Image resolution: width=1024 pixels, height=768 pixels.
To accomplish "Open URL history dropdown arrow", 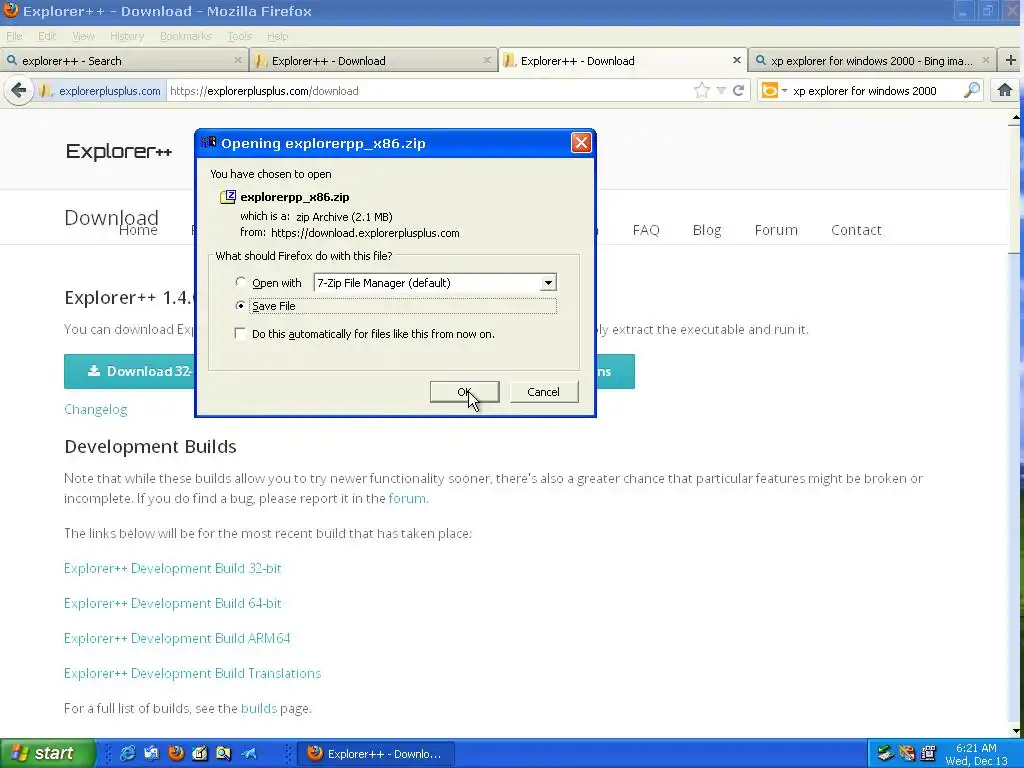I will tap(721, 91).
